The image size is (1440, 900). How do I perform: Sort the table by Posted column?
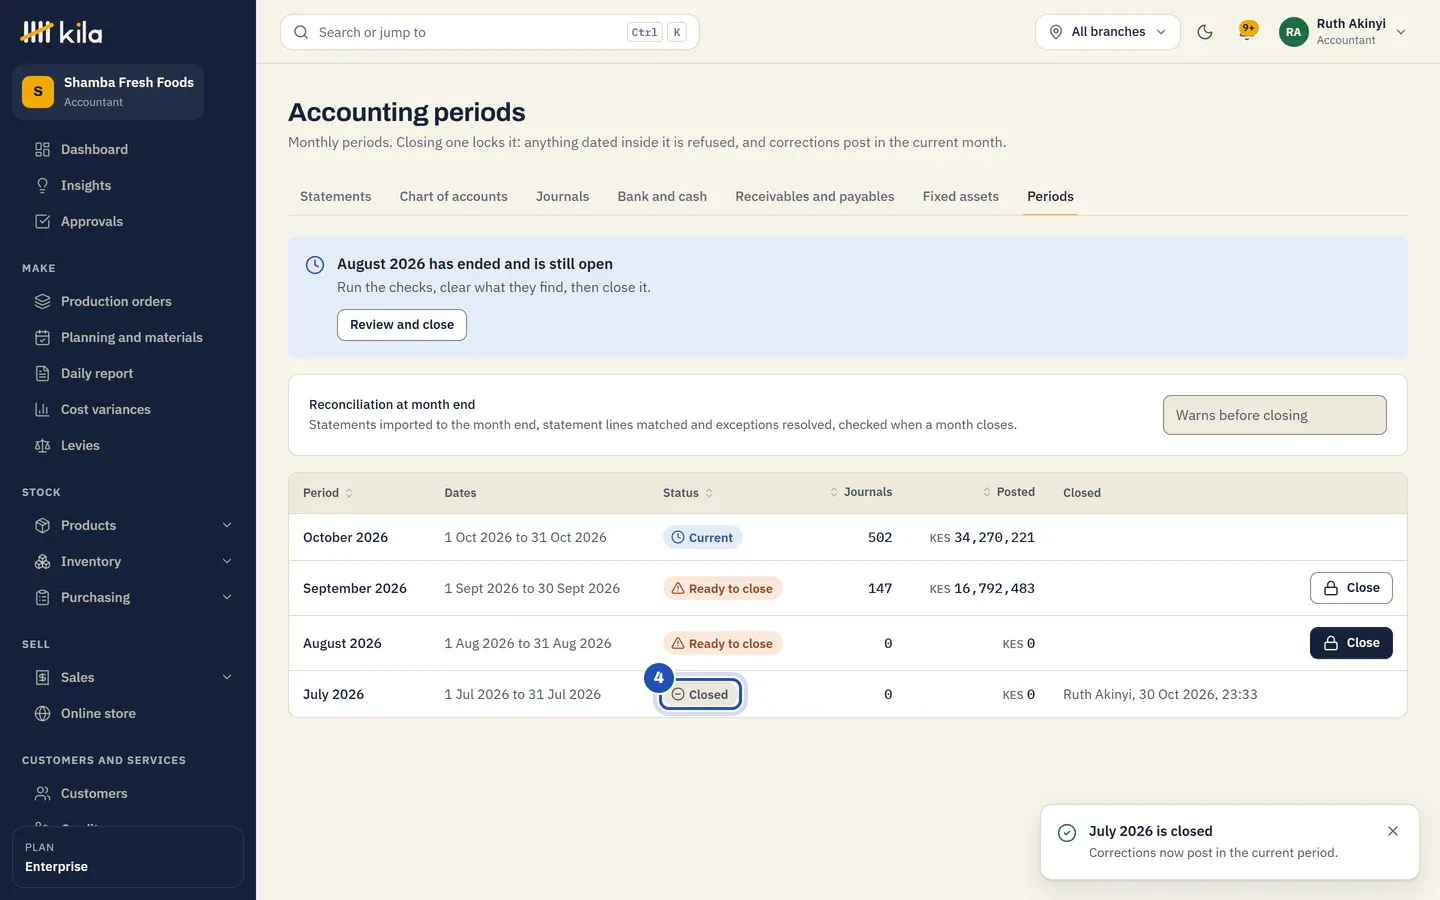1009,492
